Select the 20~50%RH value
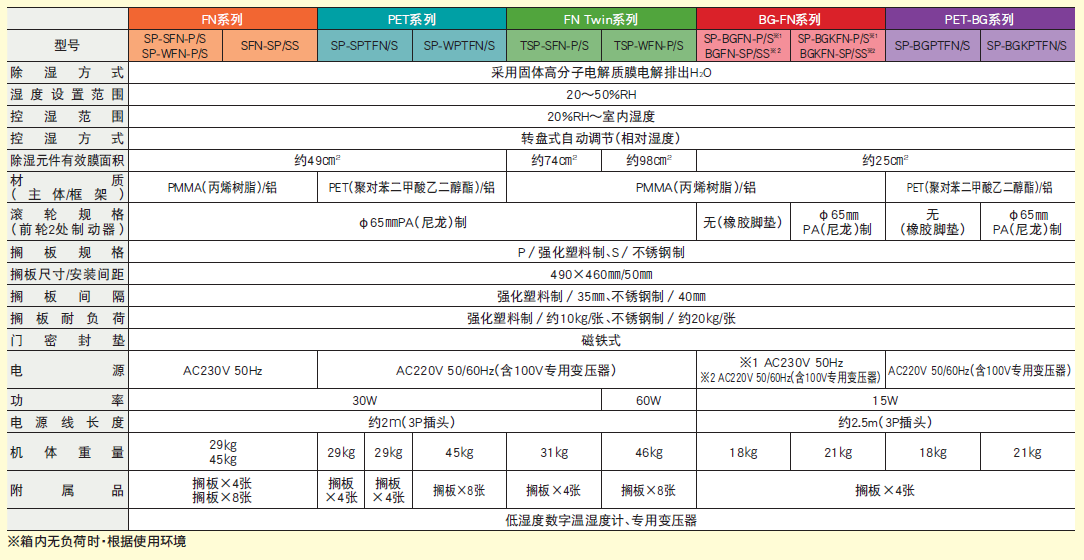Image resolution: width=1084 pixels, height=560 pixels. 601,95
